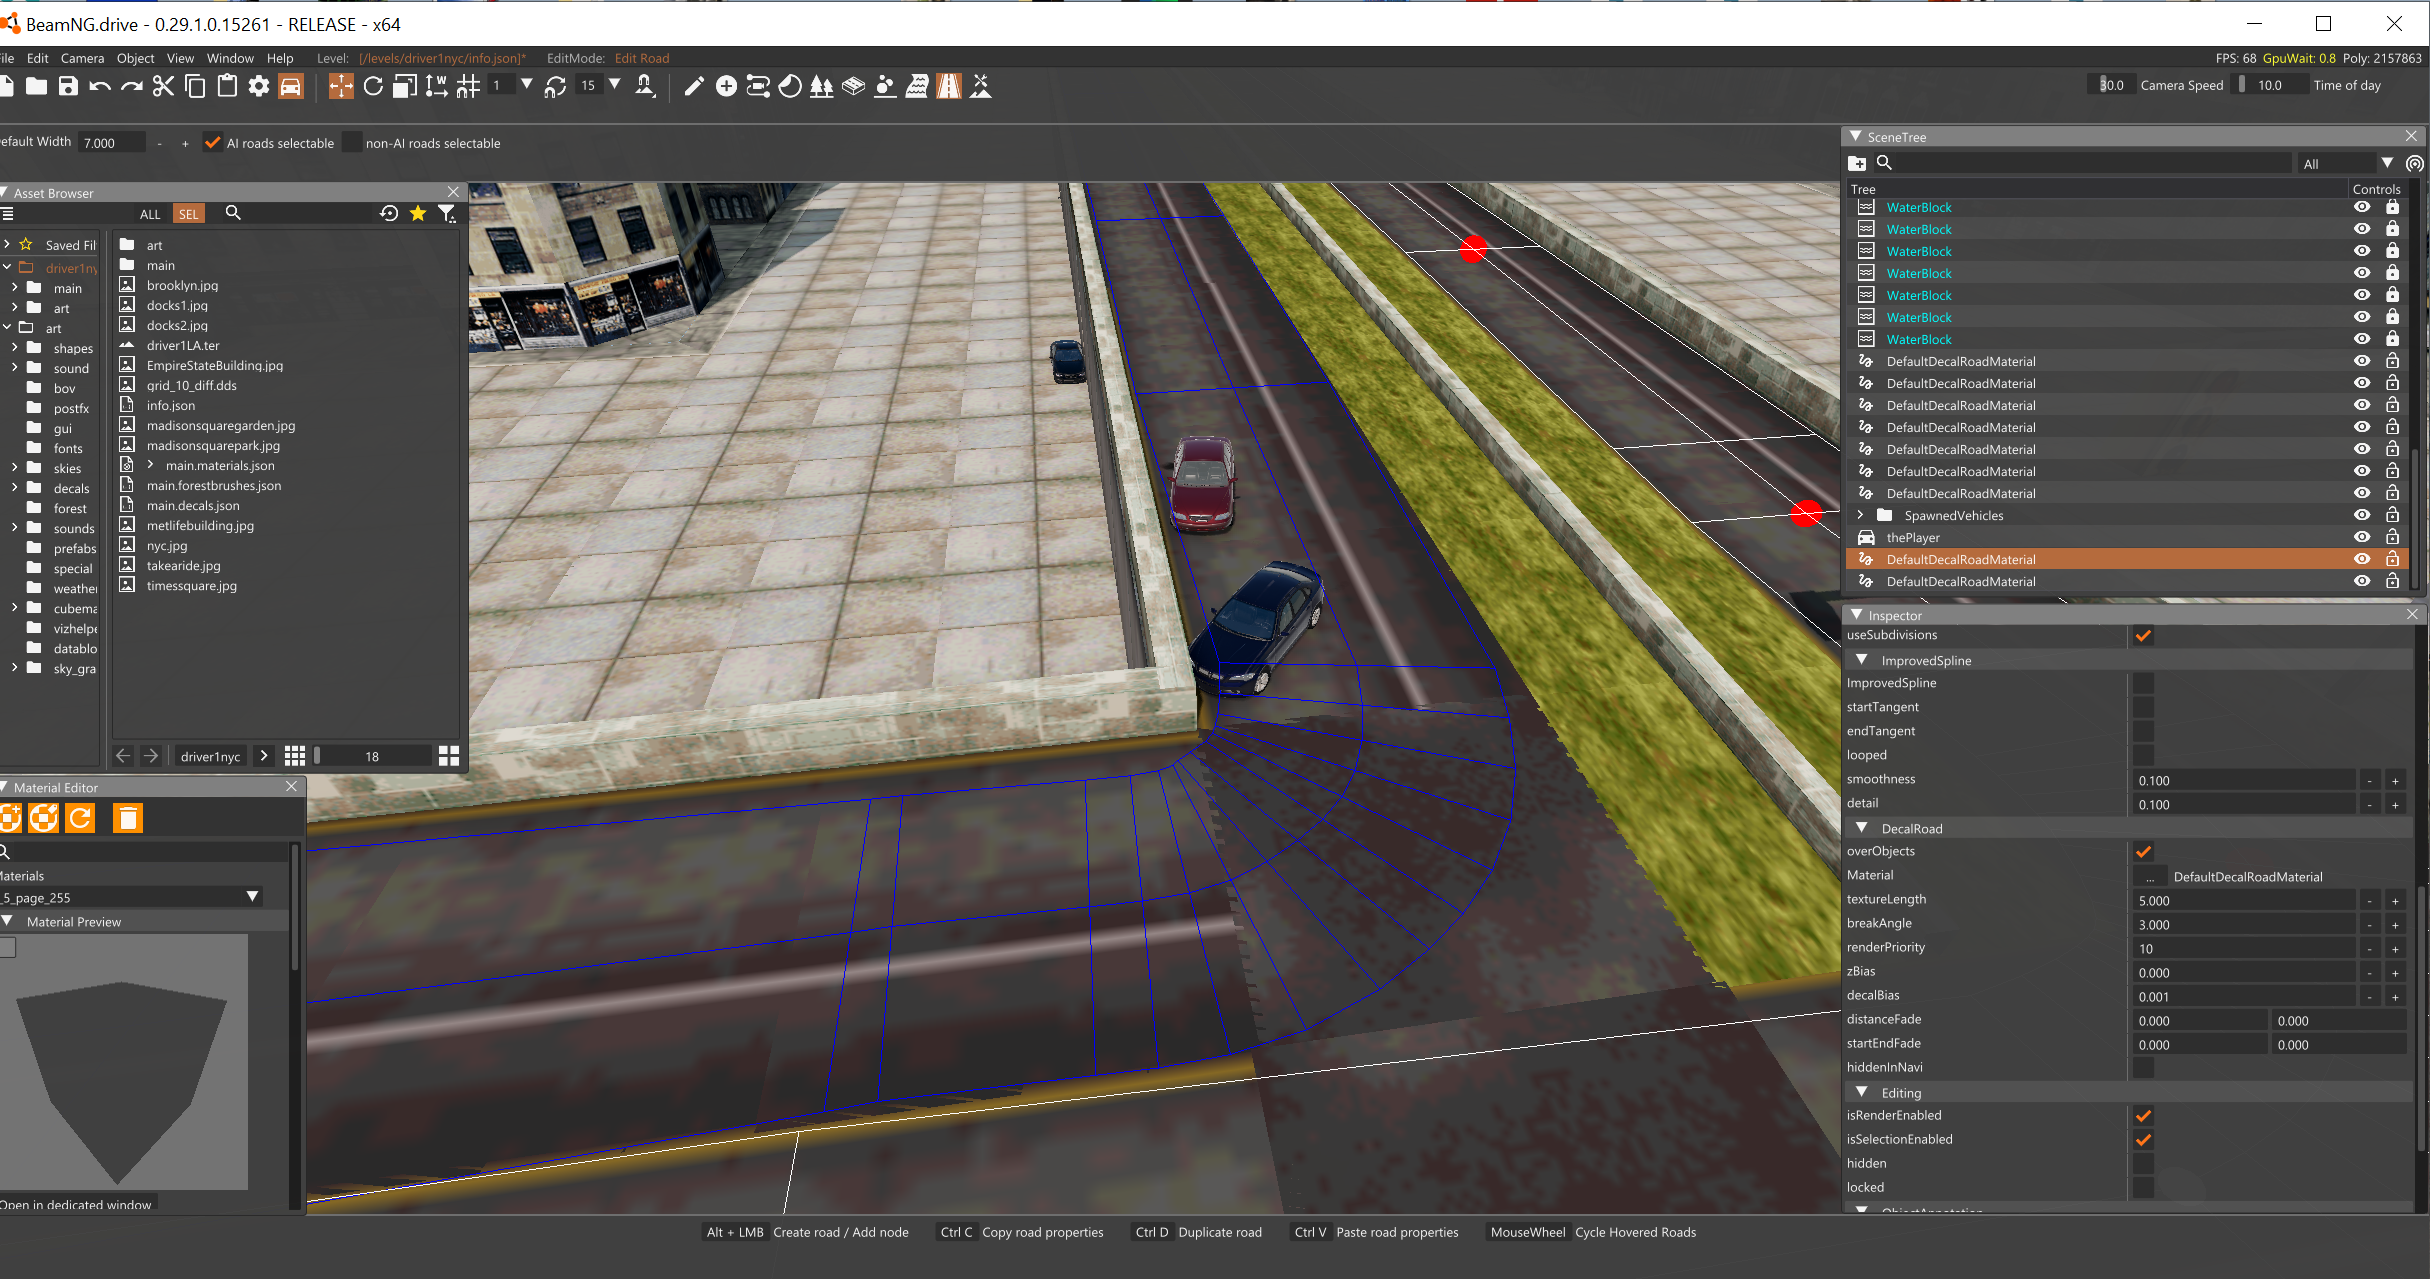The height and width of the screenshot is (1279, 2430).
Task: Collapse the DecalRoad inspector section
Action: pos(1862,828)
